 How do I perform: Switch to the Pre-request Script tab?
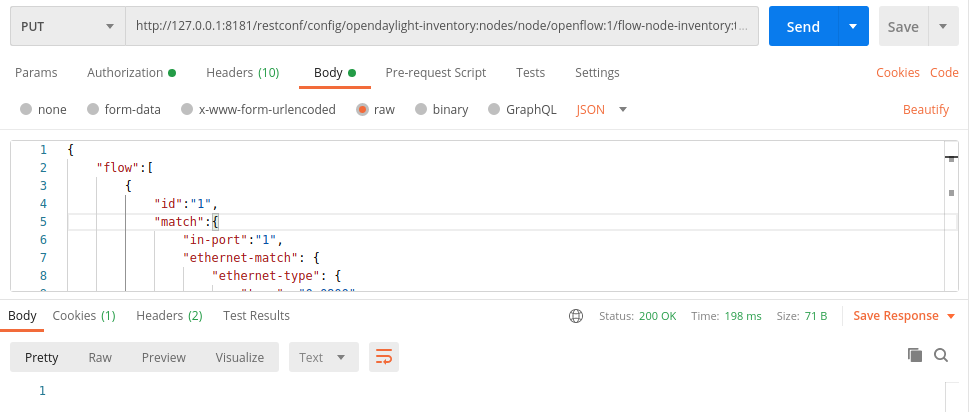(x=436, y=73)
